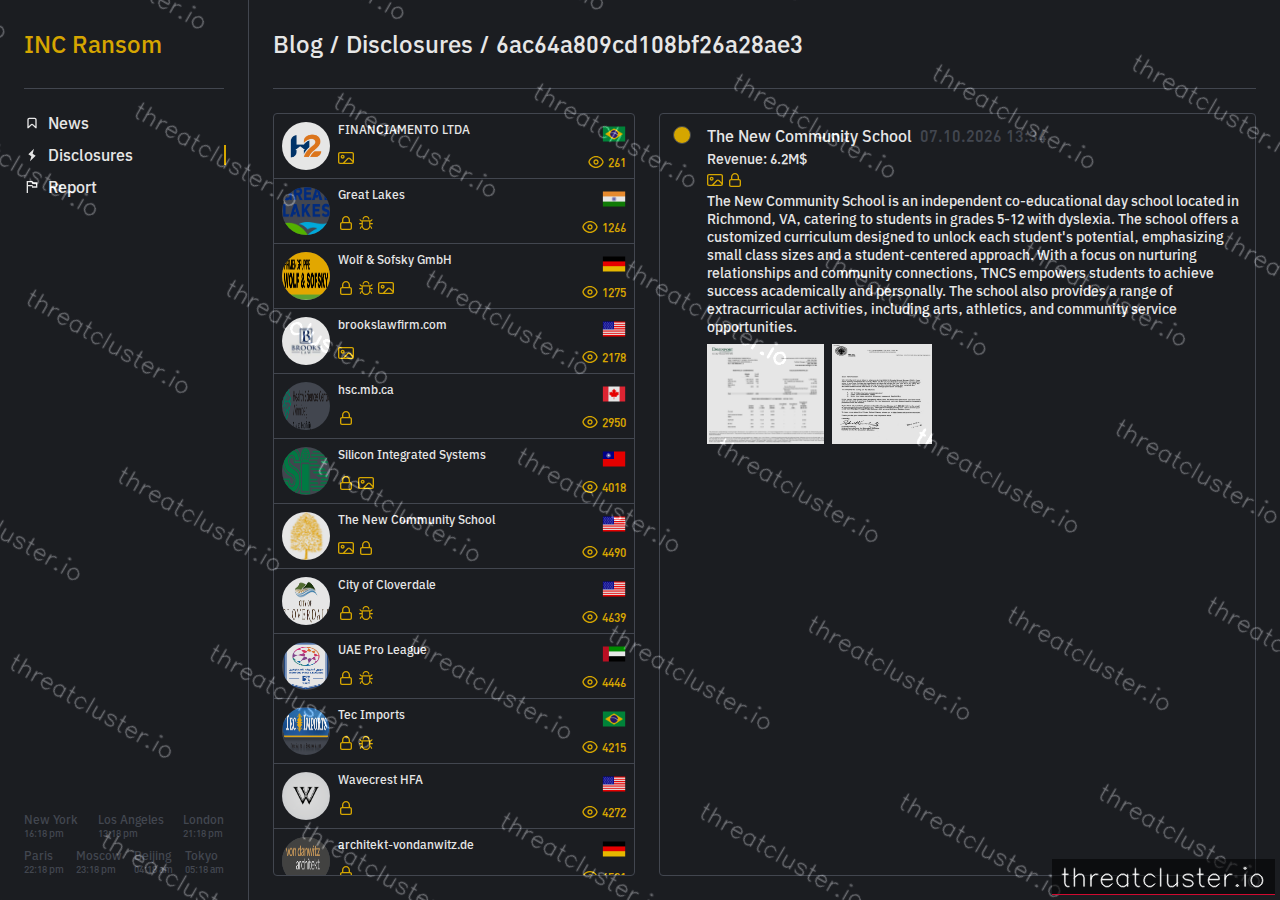Image resolution: width=1280 pixels, height=900 pixels.
Task: Click the lock icon in Great Lakes row
Action: point(346,223)
